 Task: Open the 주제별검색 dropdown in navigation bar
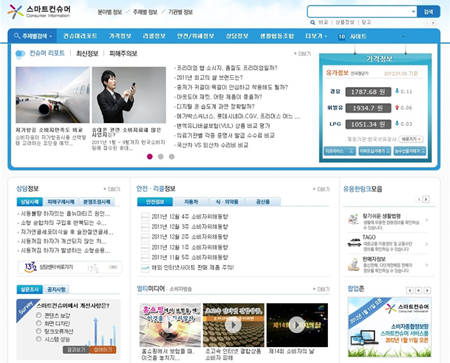(x=33, y=36)
